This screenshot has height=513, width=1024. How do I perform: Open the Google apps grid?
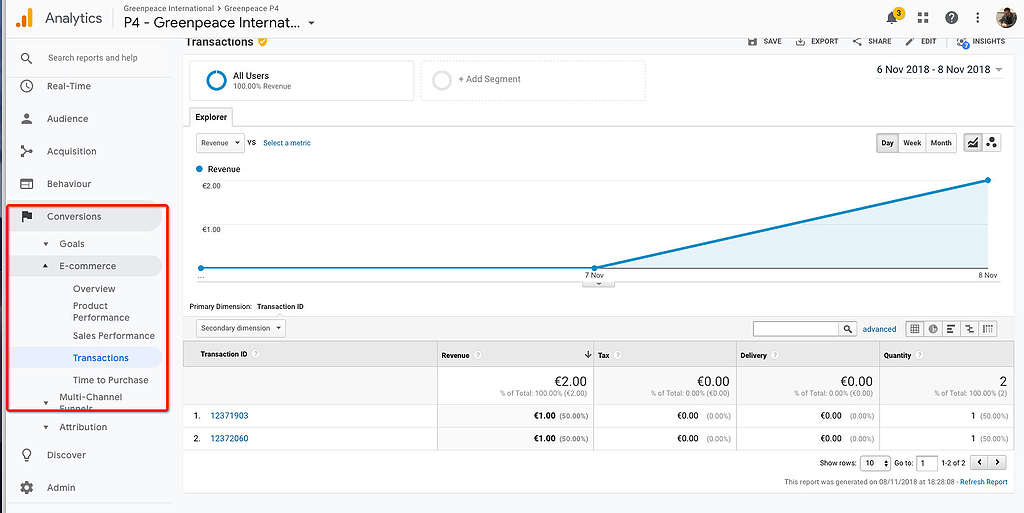click(923, 18)
